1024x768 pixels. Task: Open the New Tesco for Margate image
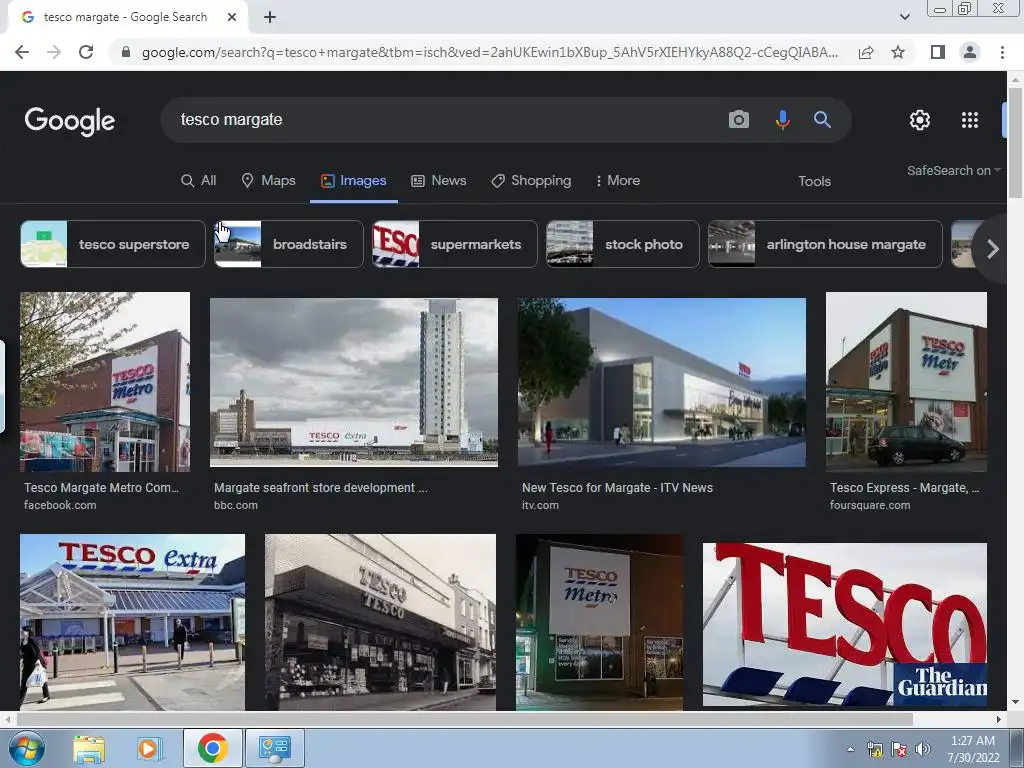(x=662, y=383)
